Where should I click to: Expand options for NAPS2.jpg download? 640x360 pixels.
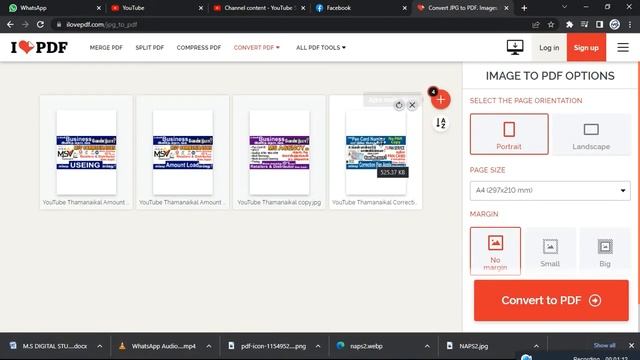pyautogui.click(x=536, y=346)
